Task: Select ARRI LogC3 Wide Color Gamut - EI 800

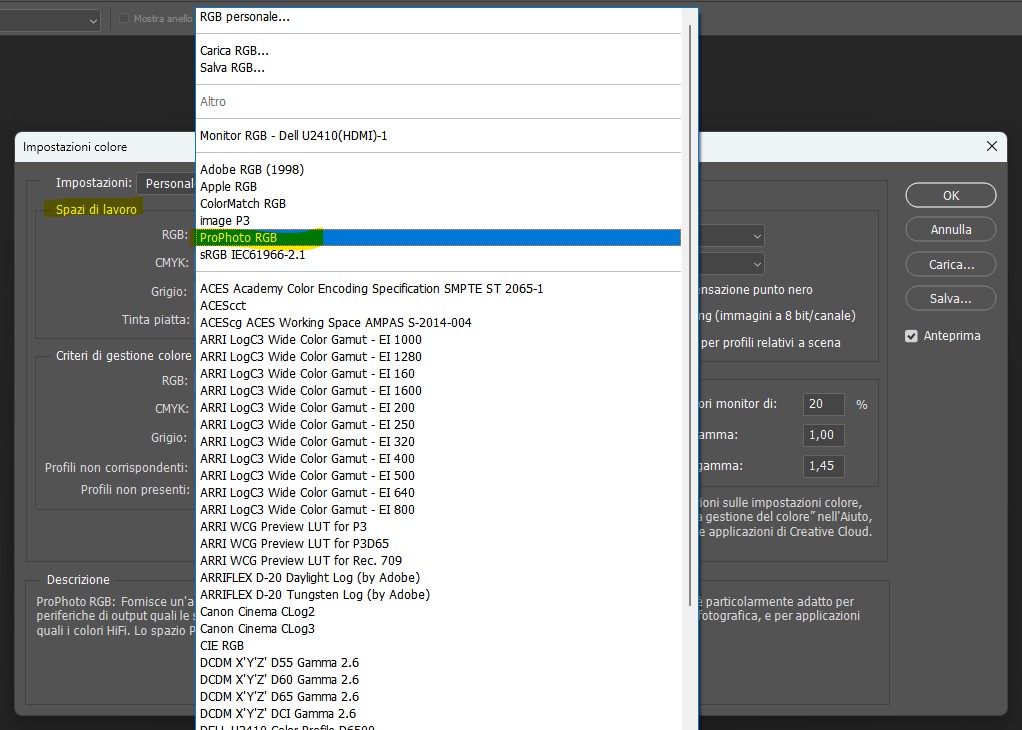Action: click(x=438, y=508)
